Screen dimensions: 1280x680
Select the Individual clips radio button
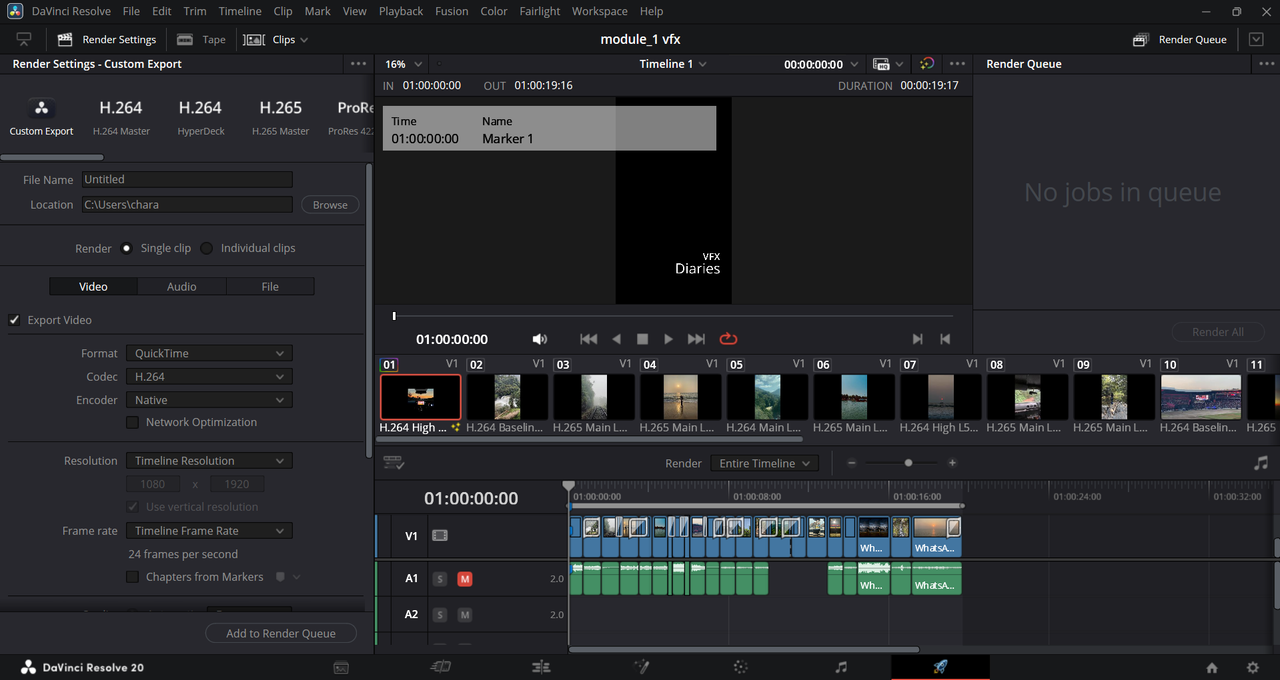[x=207, y=248]
